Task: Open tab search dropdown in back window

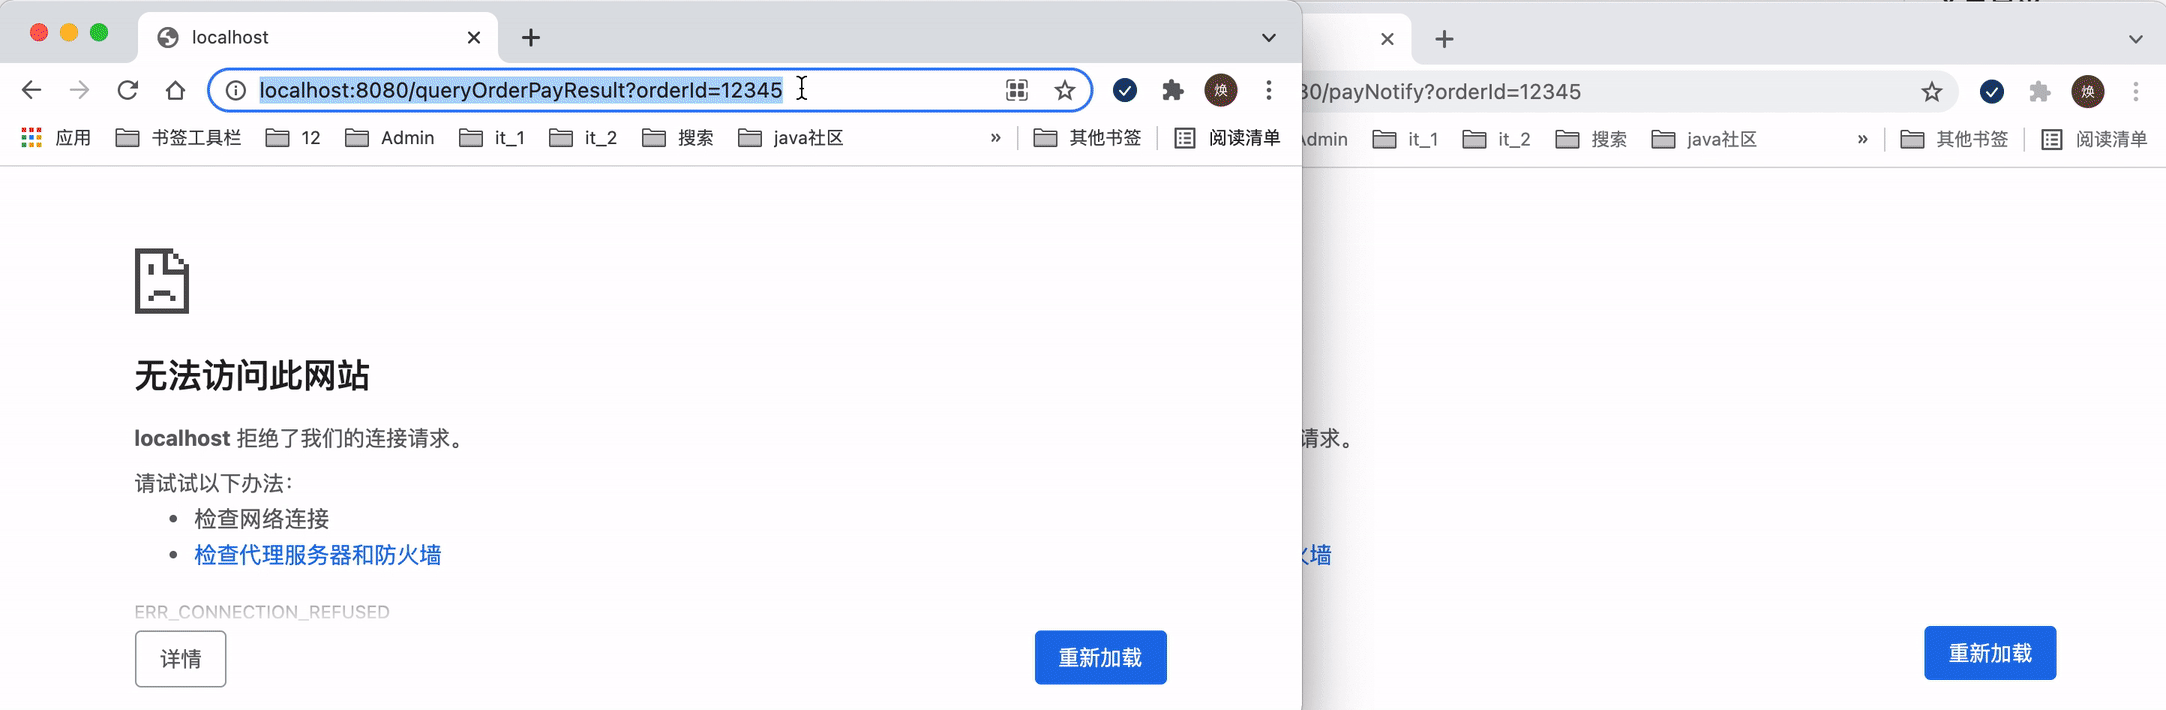Action: click(2136, 39)
